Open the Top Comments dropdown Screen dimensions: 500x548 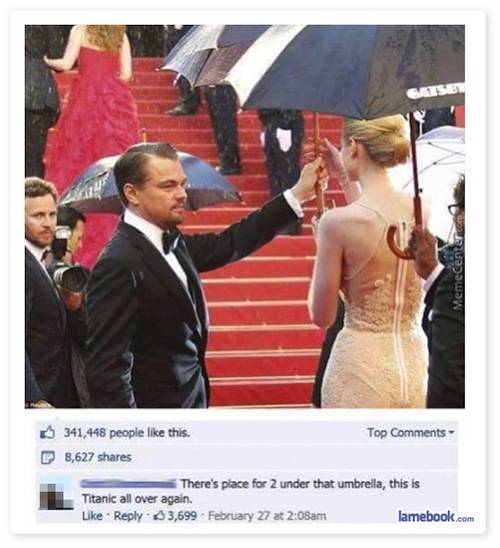(411, 433)
